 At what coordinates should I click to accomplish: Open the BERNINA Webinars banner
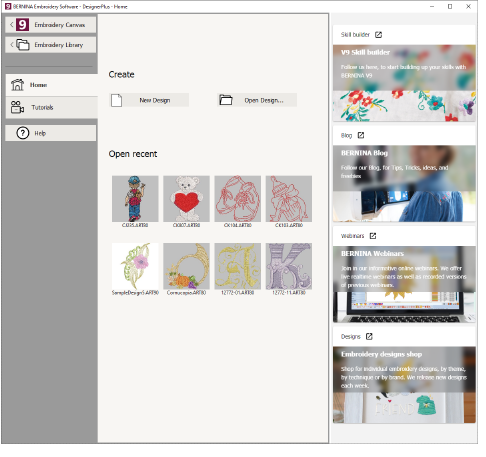click(404, 284)
